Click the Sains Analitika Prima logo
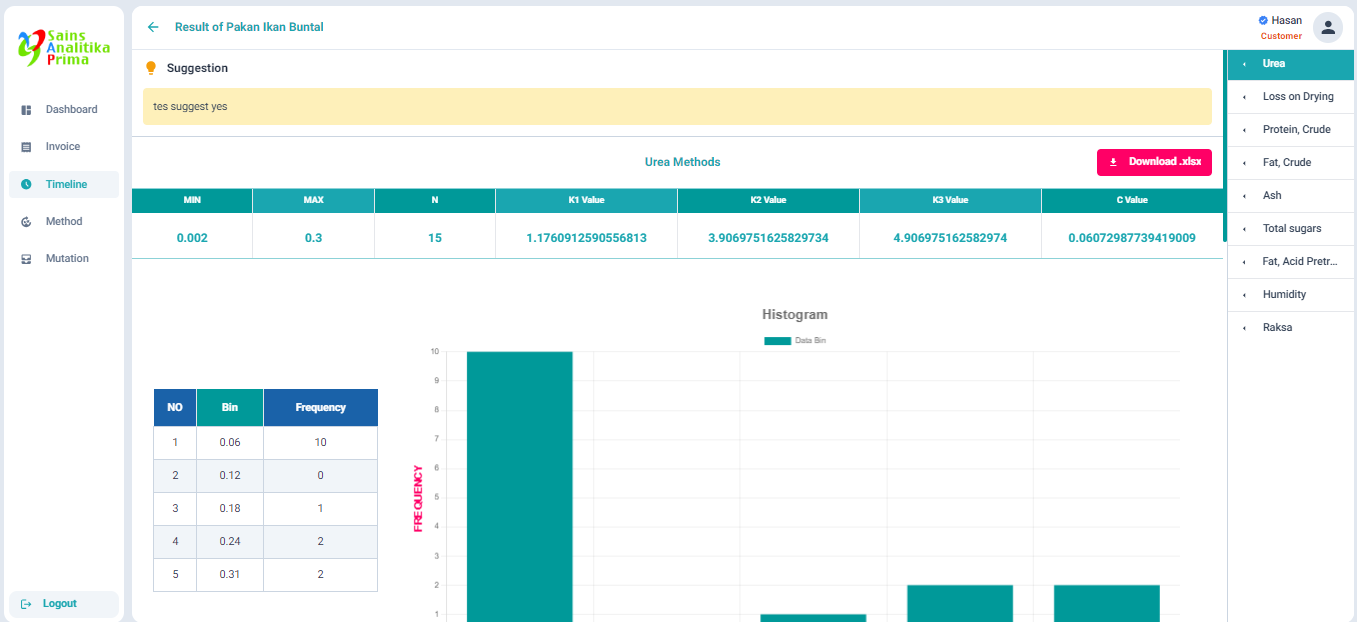The height and width of the screenshot is (622, 1357). [64, 47]
